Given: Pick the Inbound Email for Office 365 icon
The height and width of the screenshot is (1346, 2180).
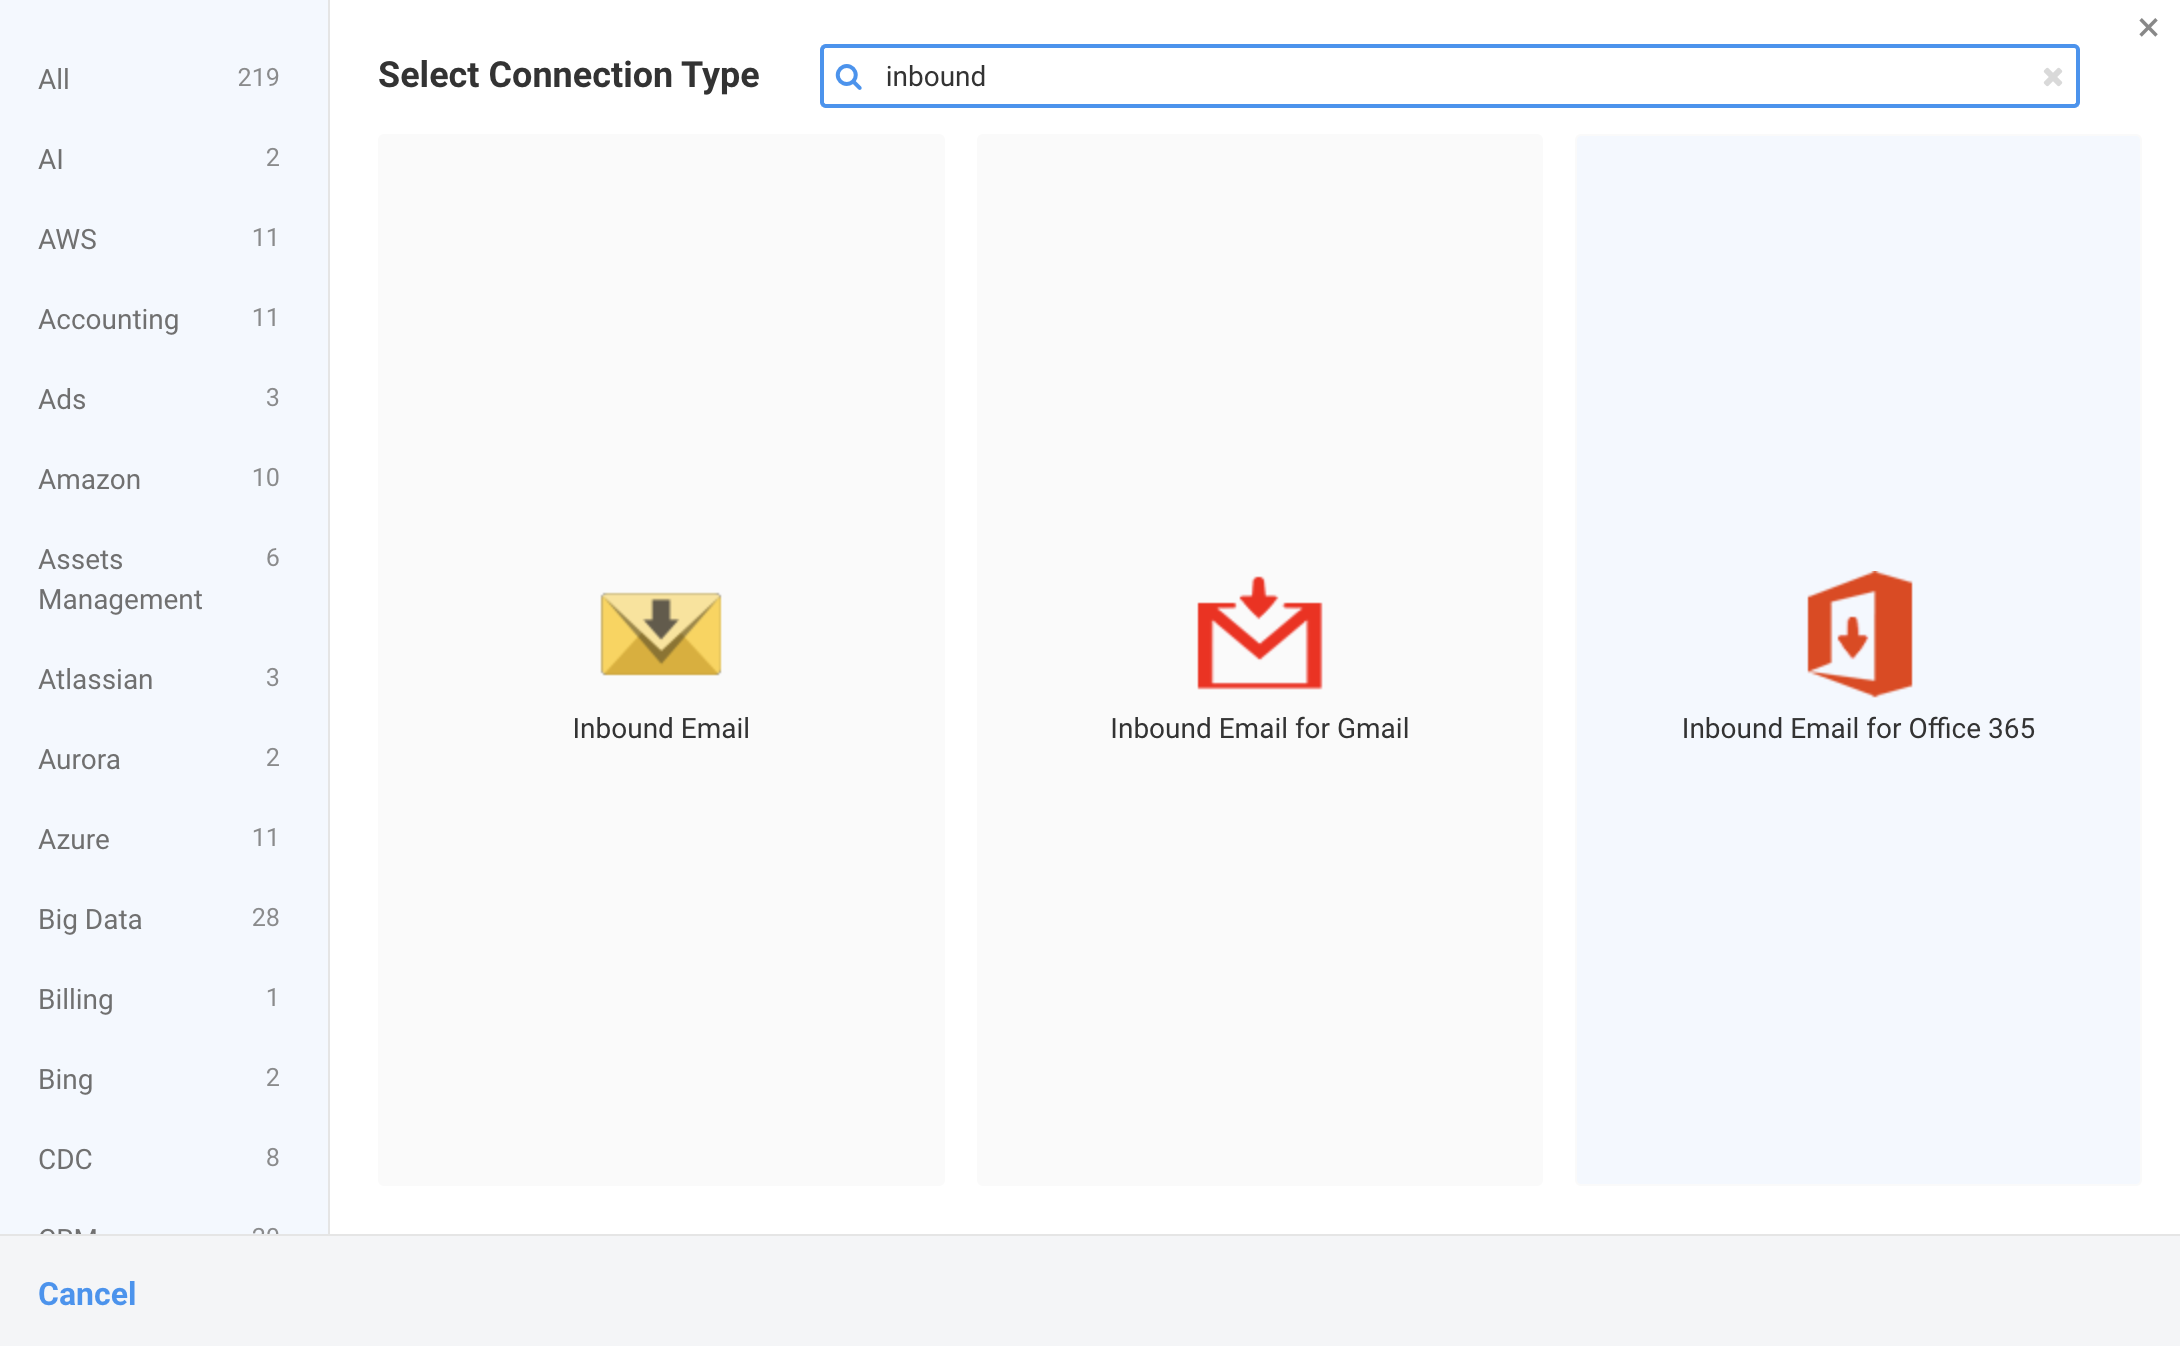Looking at the screenshot, I should click(x=1858, y=634).
